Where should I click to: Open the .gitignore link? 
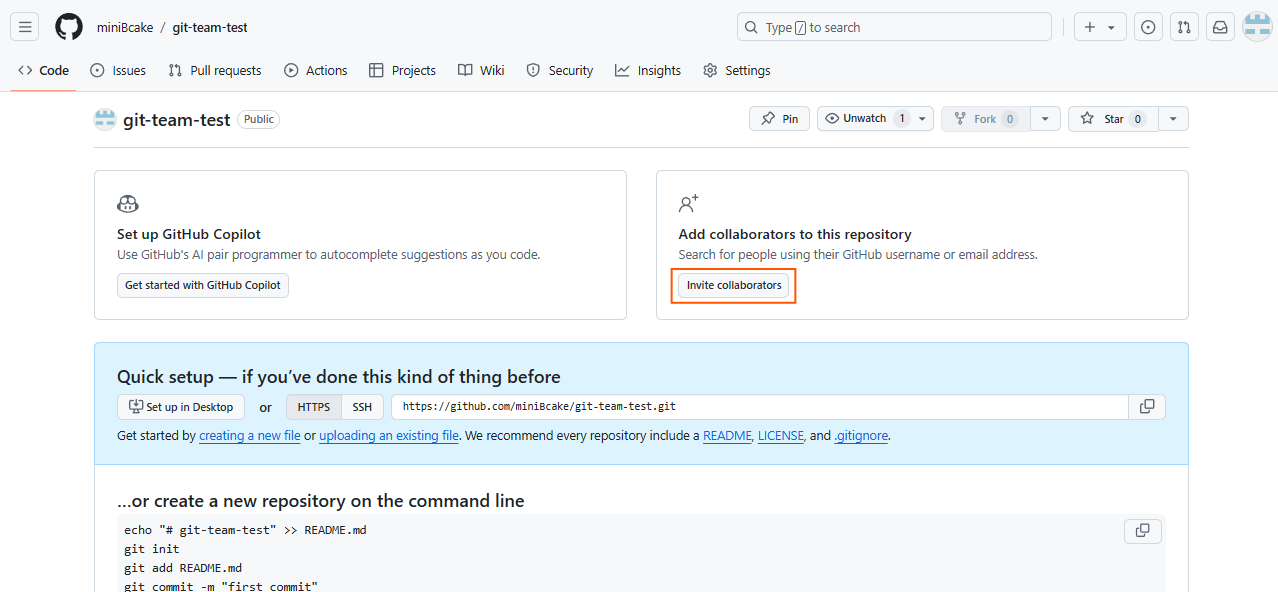point(861,436)
